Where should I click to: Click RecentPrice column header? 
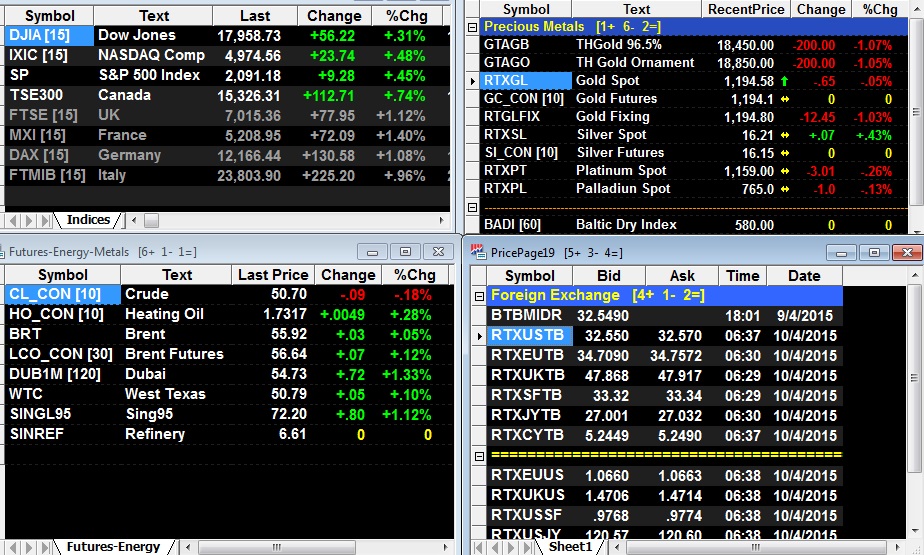point(746,9)
